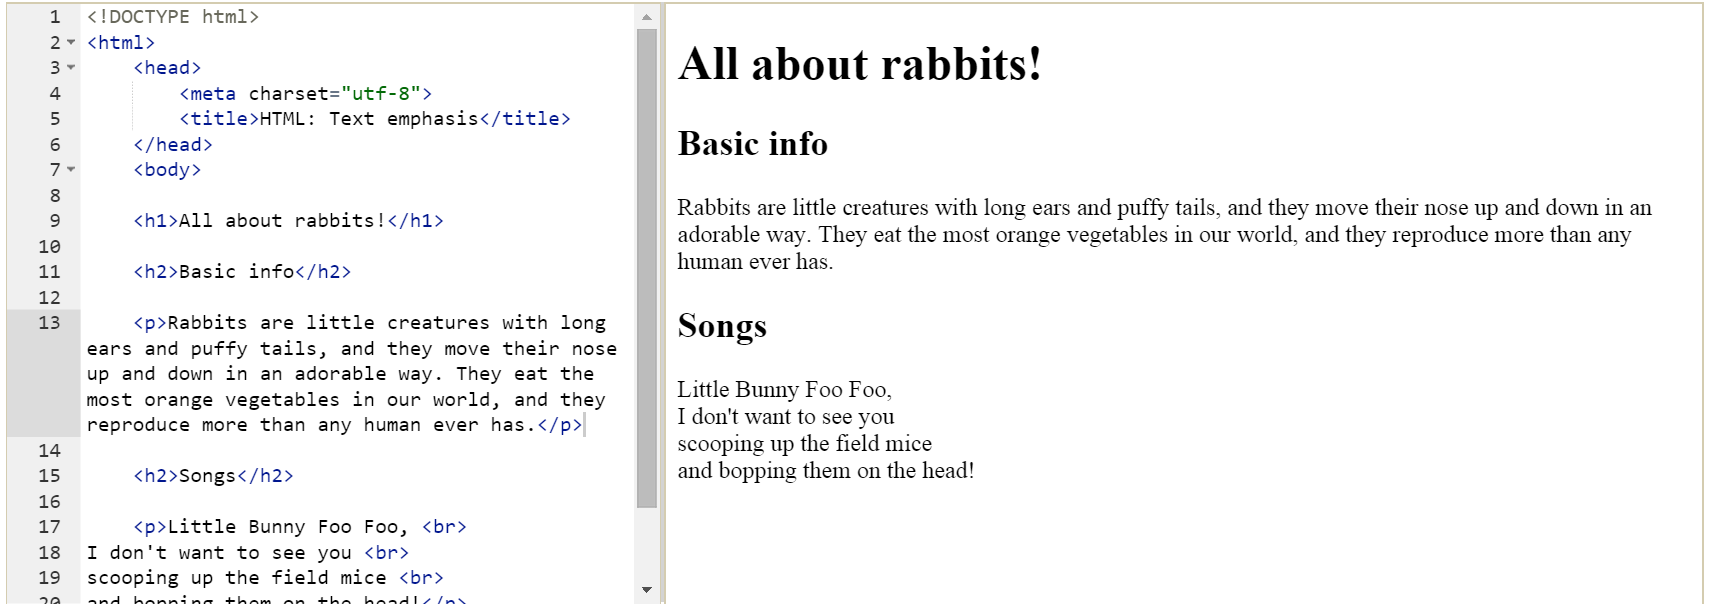This screenshot has width=1717, height=604.
Task: Collapse the head tag fold arrow
Action: [71, 68]
